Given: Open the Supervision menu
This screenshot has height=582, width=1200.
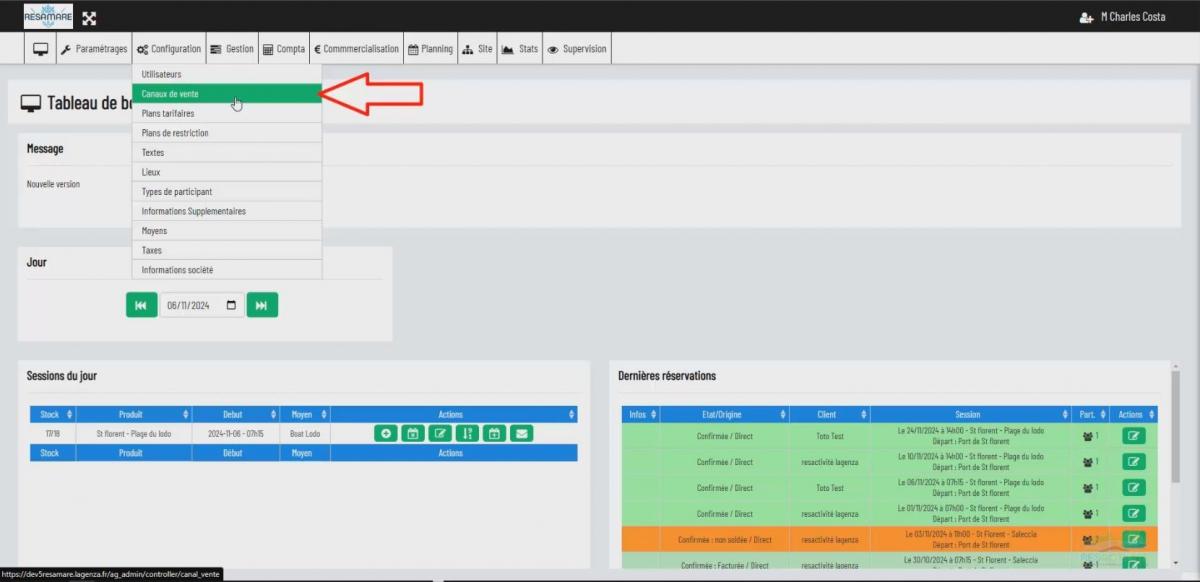Looking at the screenshot, I should [x=577, y=49].
